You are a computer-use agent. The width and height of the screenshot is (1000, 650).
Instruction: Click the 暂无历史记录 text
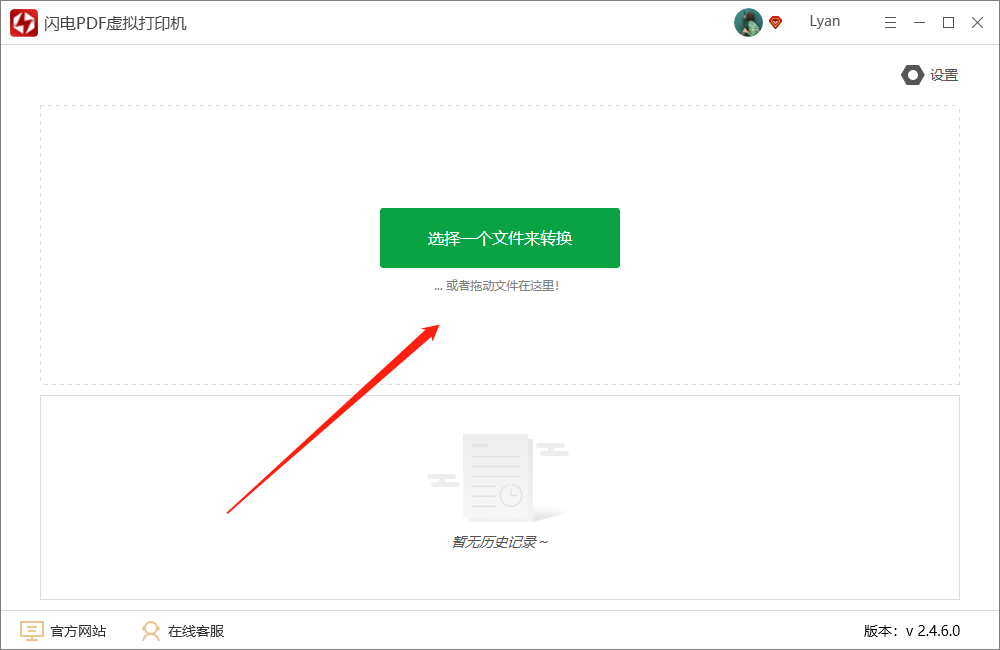[499, 542]
